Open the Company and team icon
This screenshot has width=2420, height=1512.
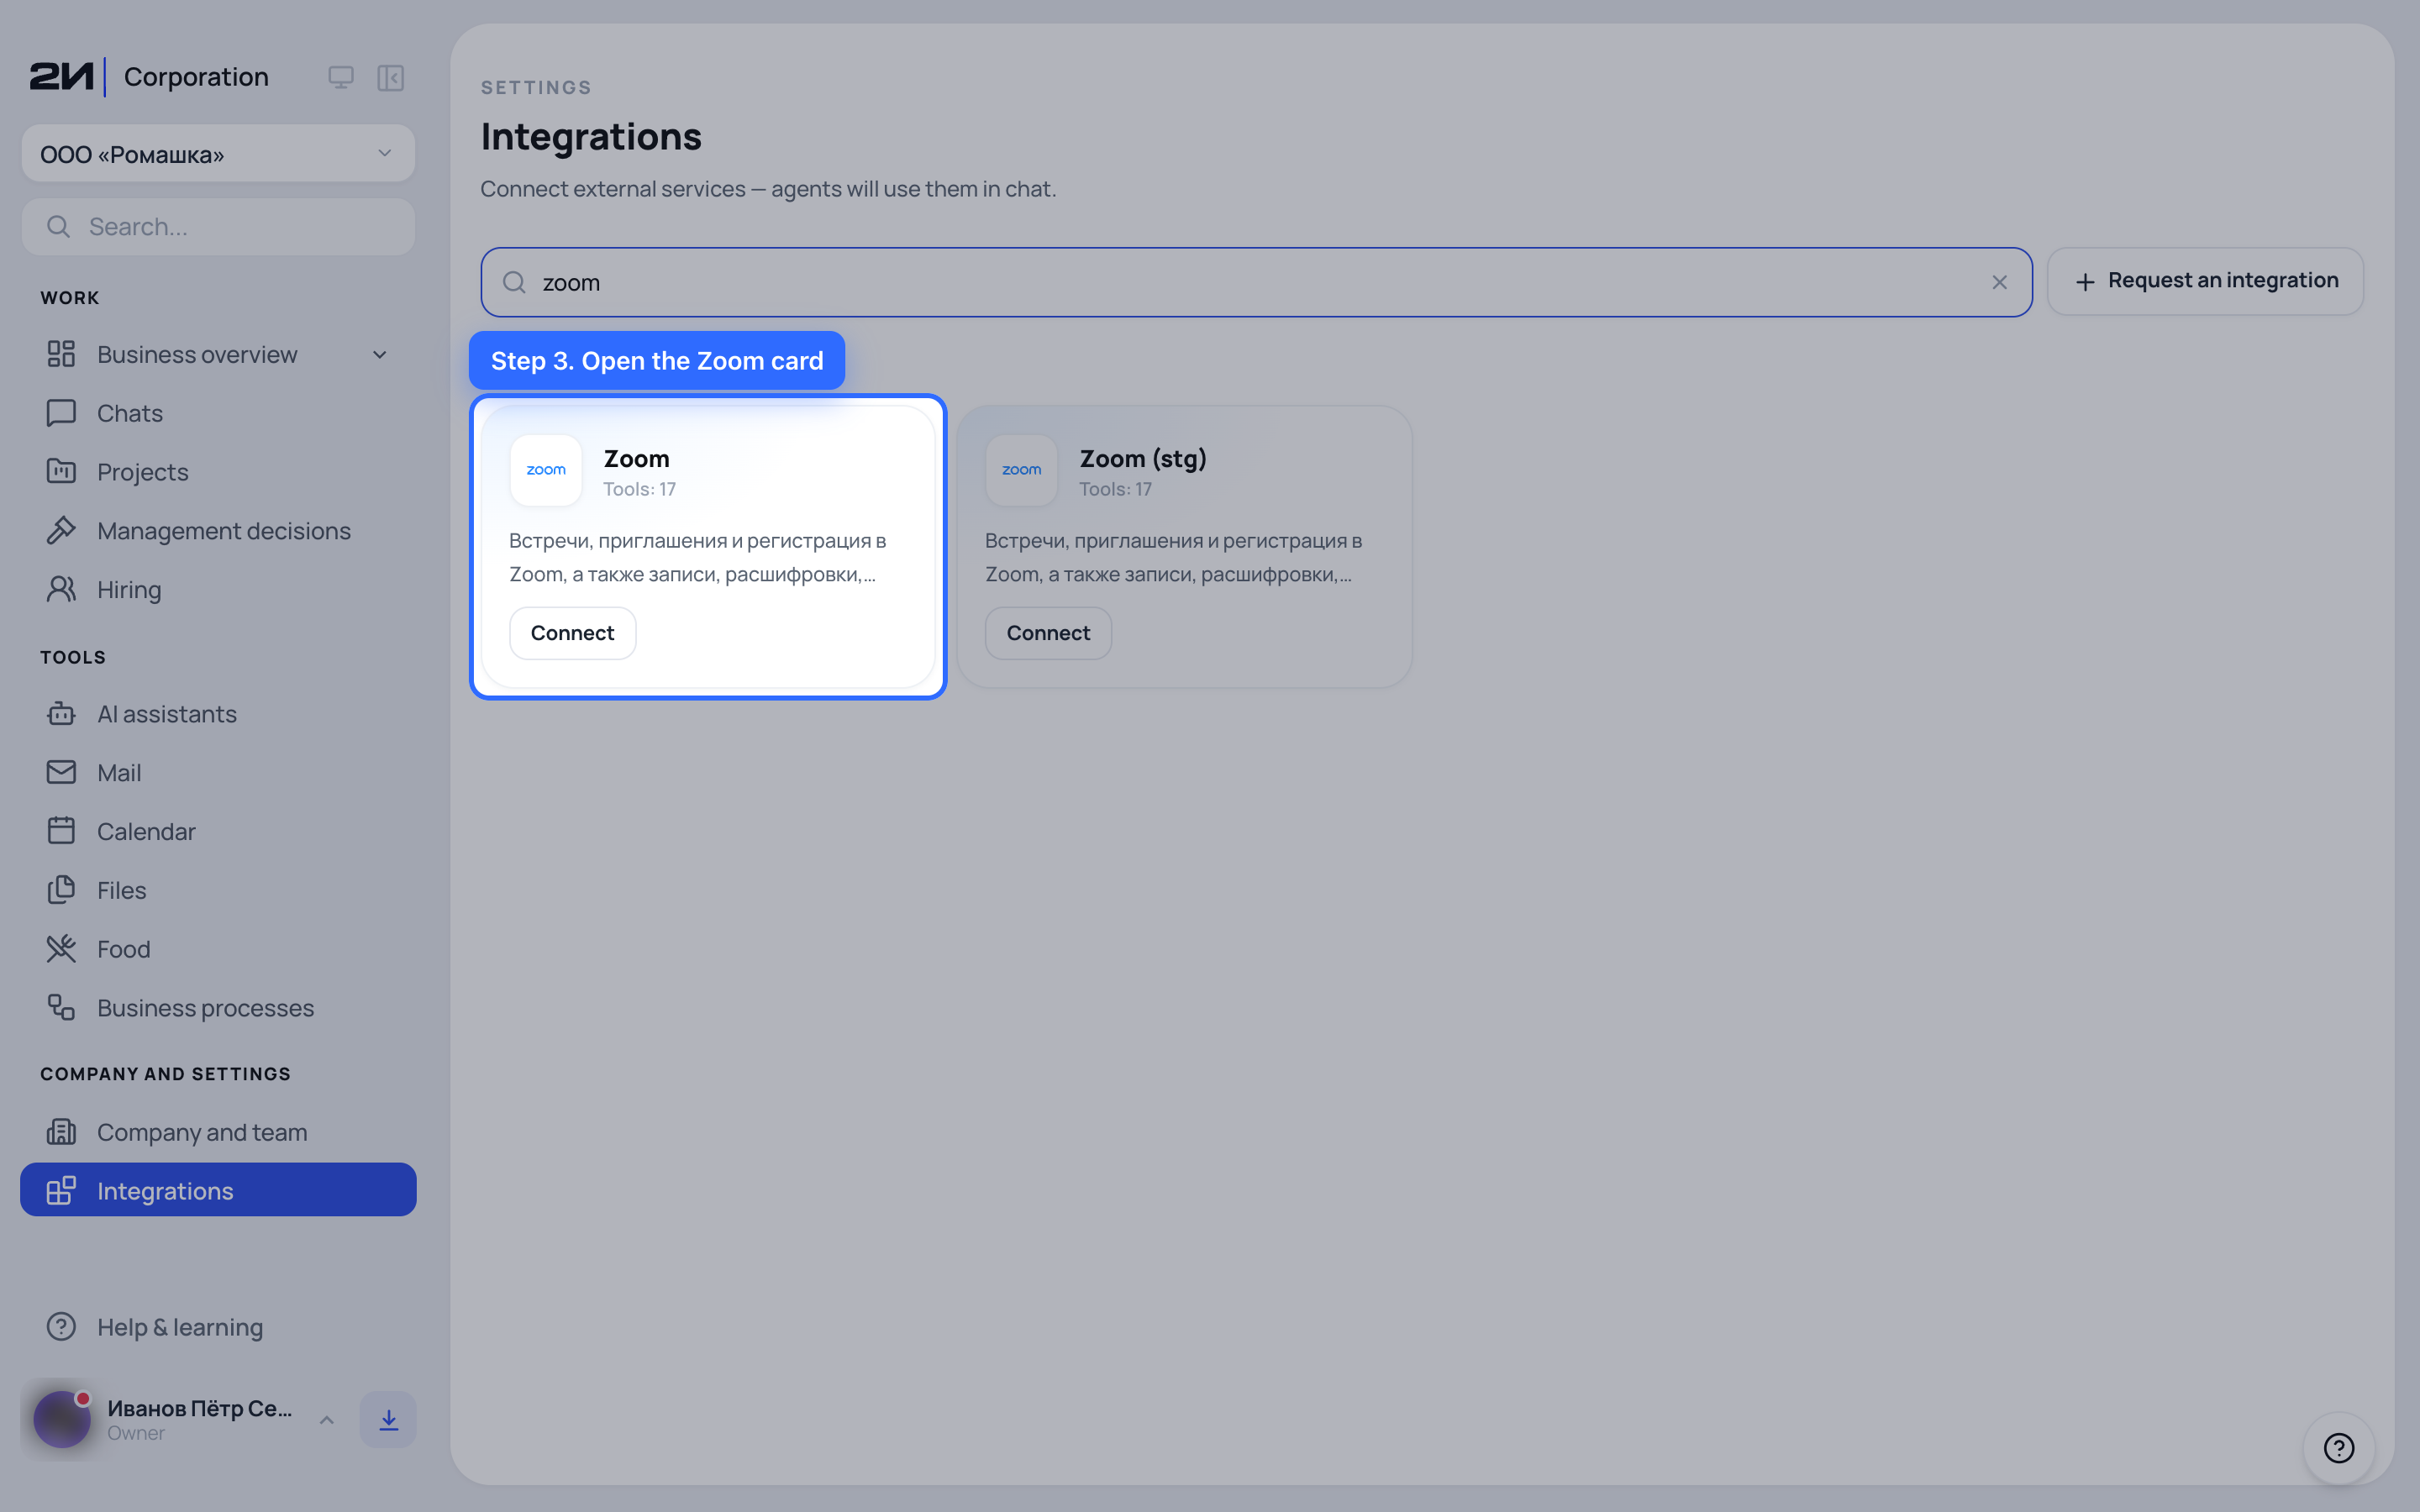point(61,1132)
